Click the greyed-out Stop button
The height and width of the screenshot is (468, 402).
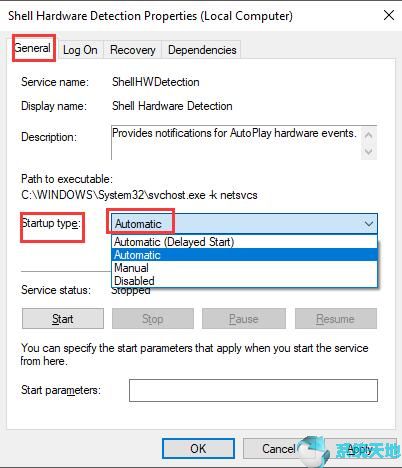[x=153, y=319]
